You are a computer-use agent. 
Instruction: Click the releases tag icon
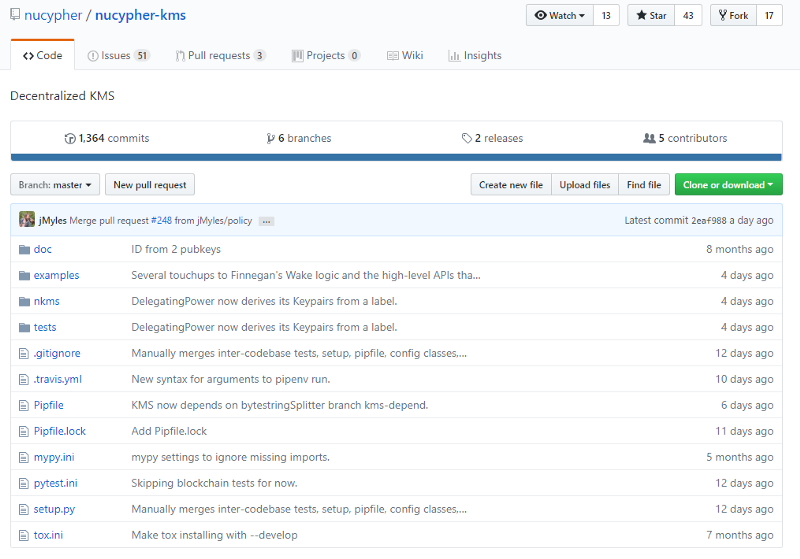[466, 138]
